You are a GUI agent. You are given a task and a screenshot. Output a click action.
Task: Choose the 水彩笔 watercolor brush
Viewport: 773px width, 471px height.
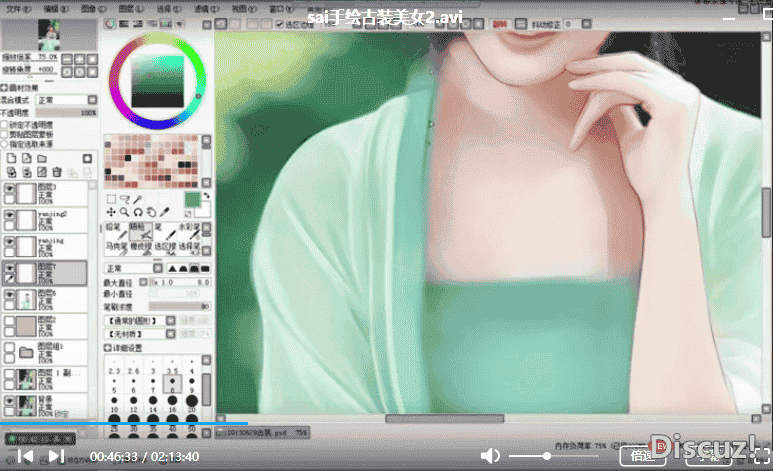[x=189, y=231]
